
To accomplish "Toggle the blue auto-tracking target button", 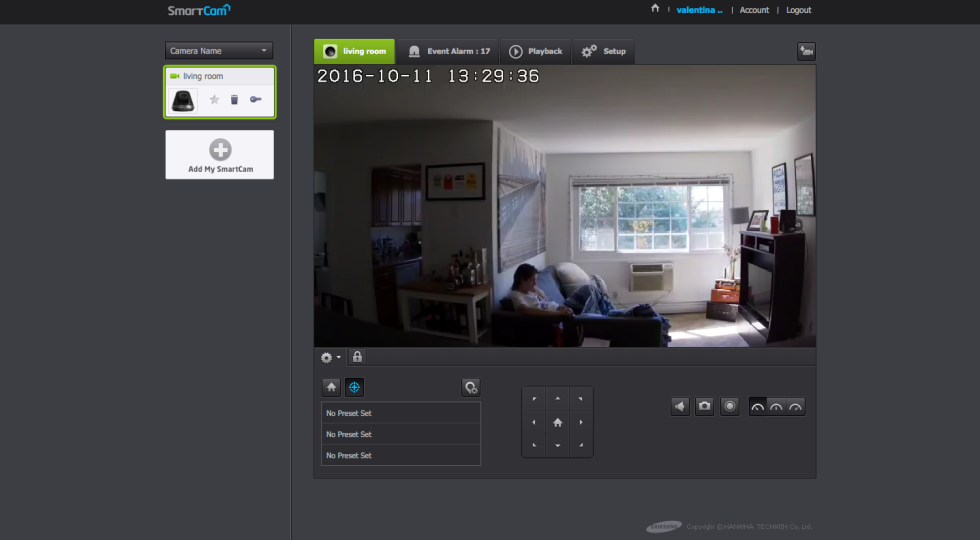I will click(354, 387).
